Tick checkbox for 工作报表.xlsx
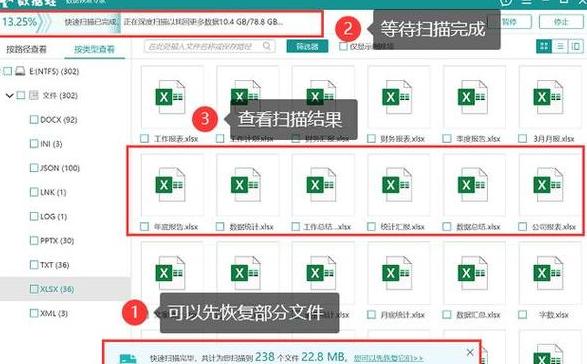This screenshot has width=587, height=364. [145, 139]
